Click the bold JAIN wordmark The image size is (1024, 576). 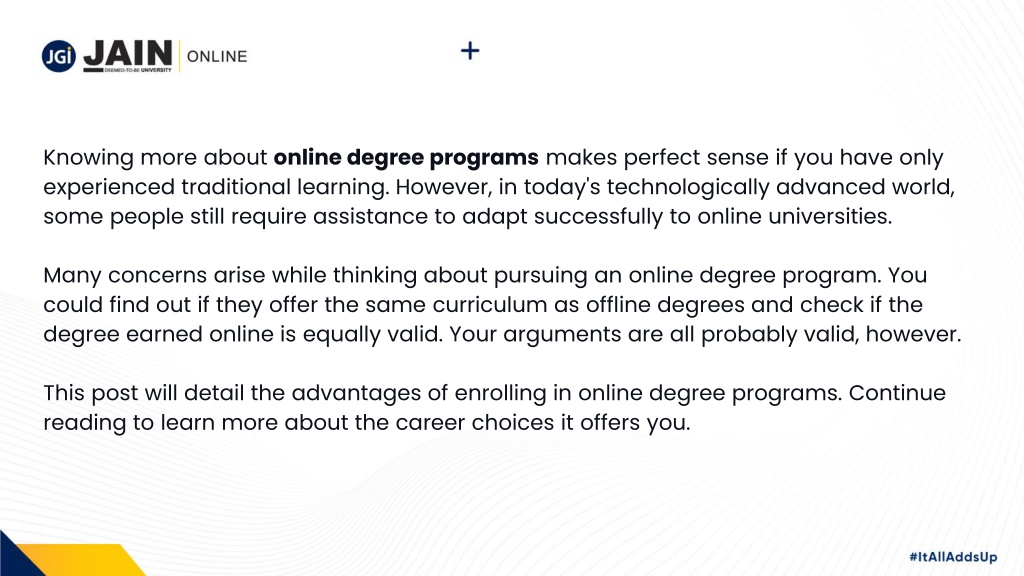click(x=129, y=53)
